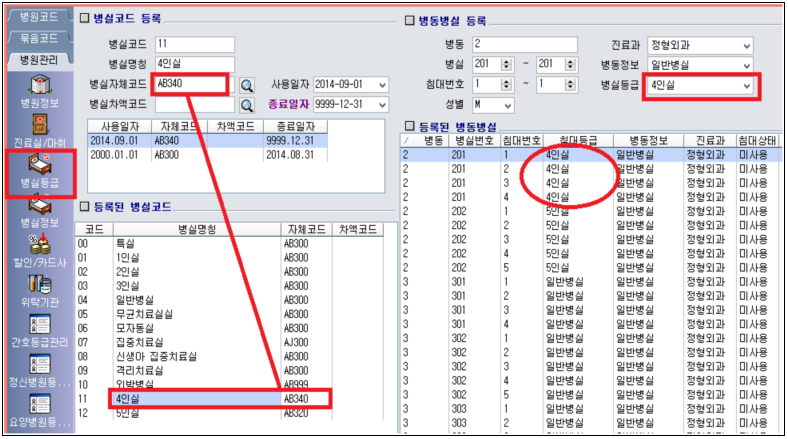
Task: Select the 병실등급 bed icon
Action: pyautogui.click(x=35, y=164)
